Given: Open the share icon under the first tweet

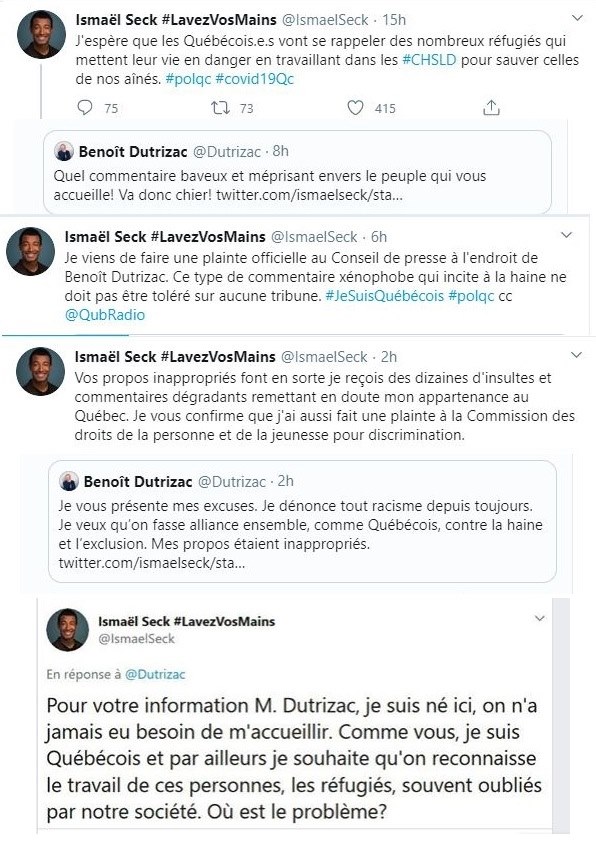Looking at the screenshot, I should (491, 107).
